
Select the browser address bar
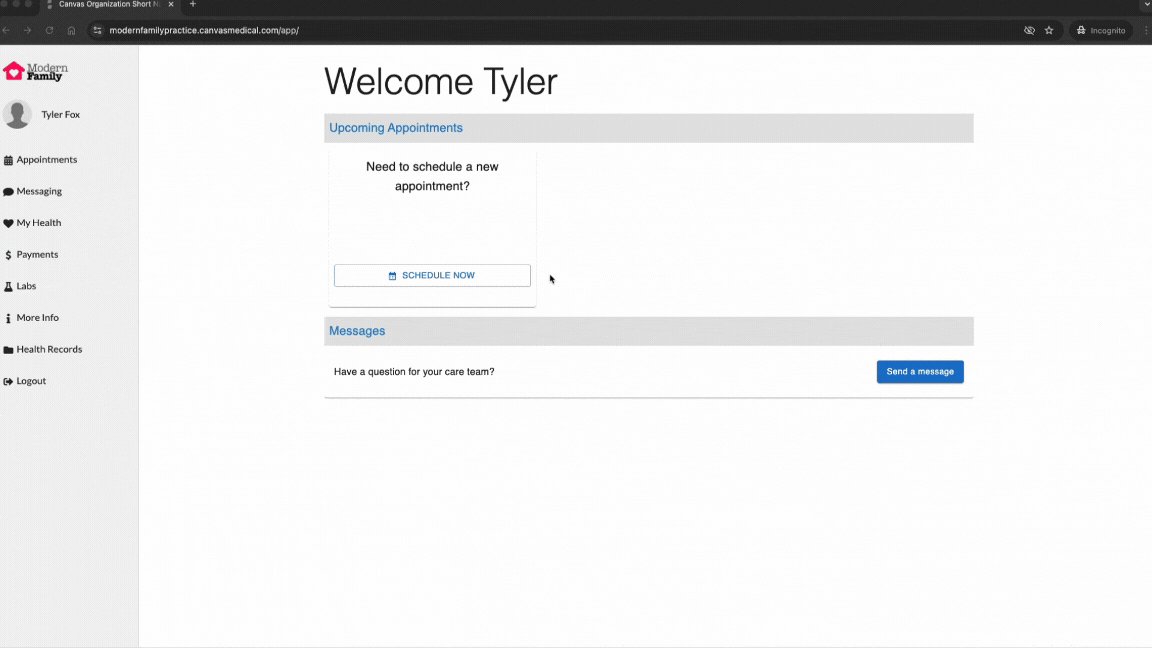[500, 30]
